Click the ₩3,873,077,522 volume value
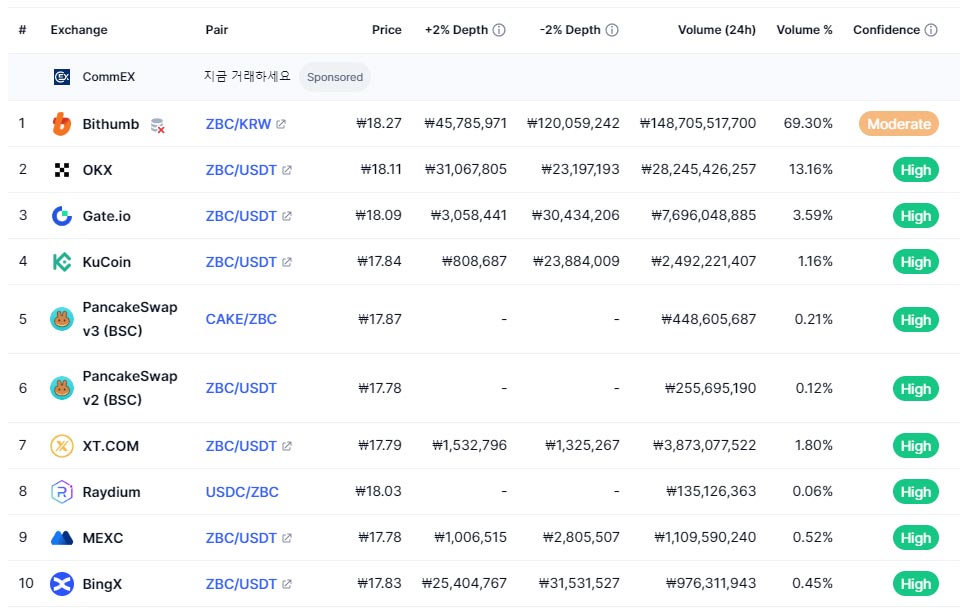The height and width of the screenshot is (610, 960). point(704,445)
